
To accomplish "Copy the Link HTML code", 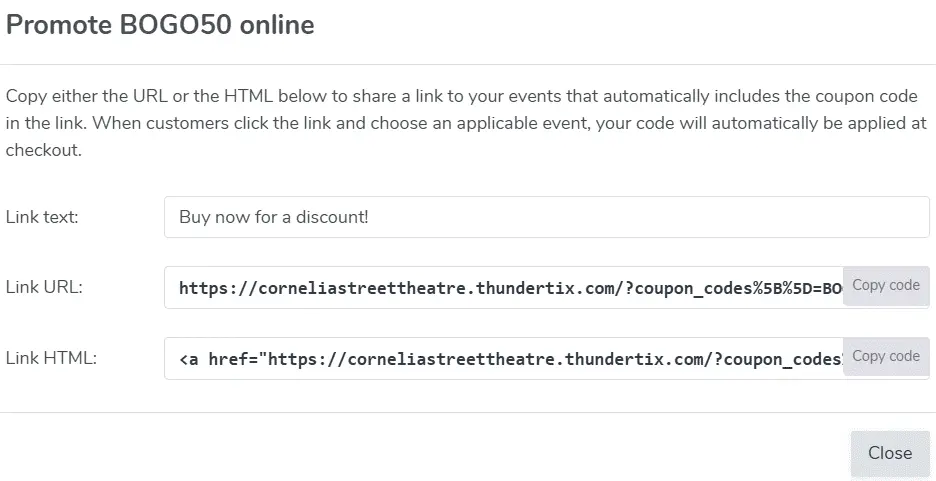I will point(885,356).
